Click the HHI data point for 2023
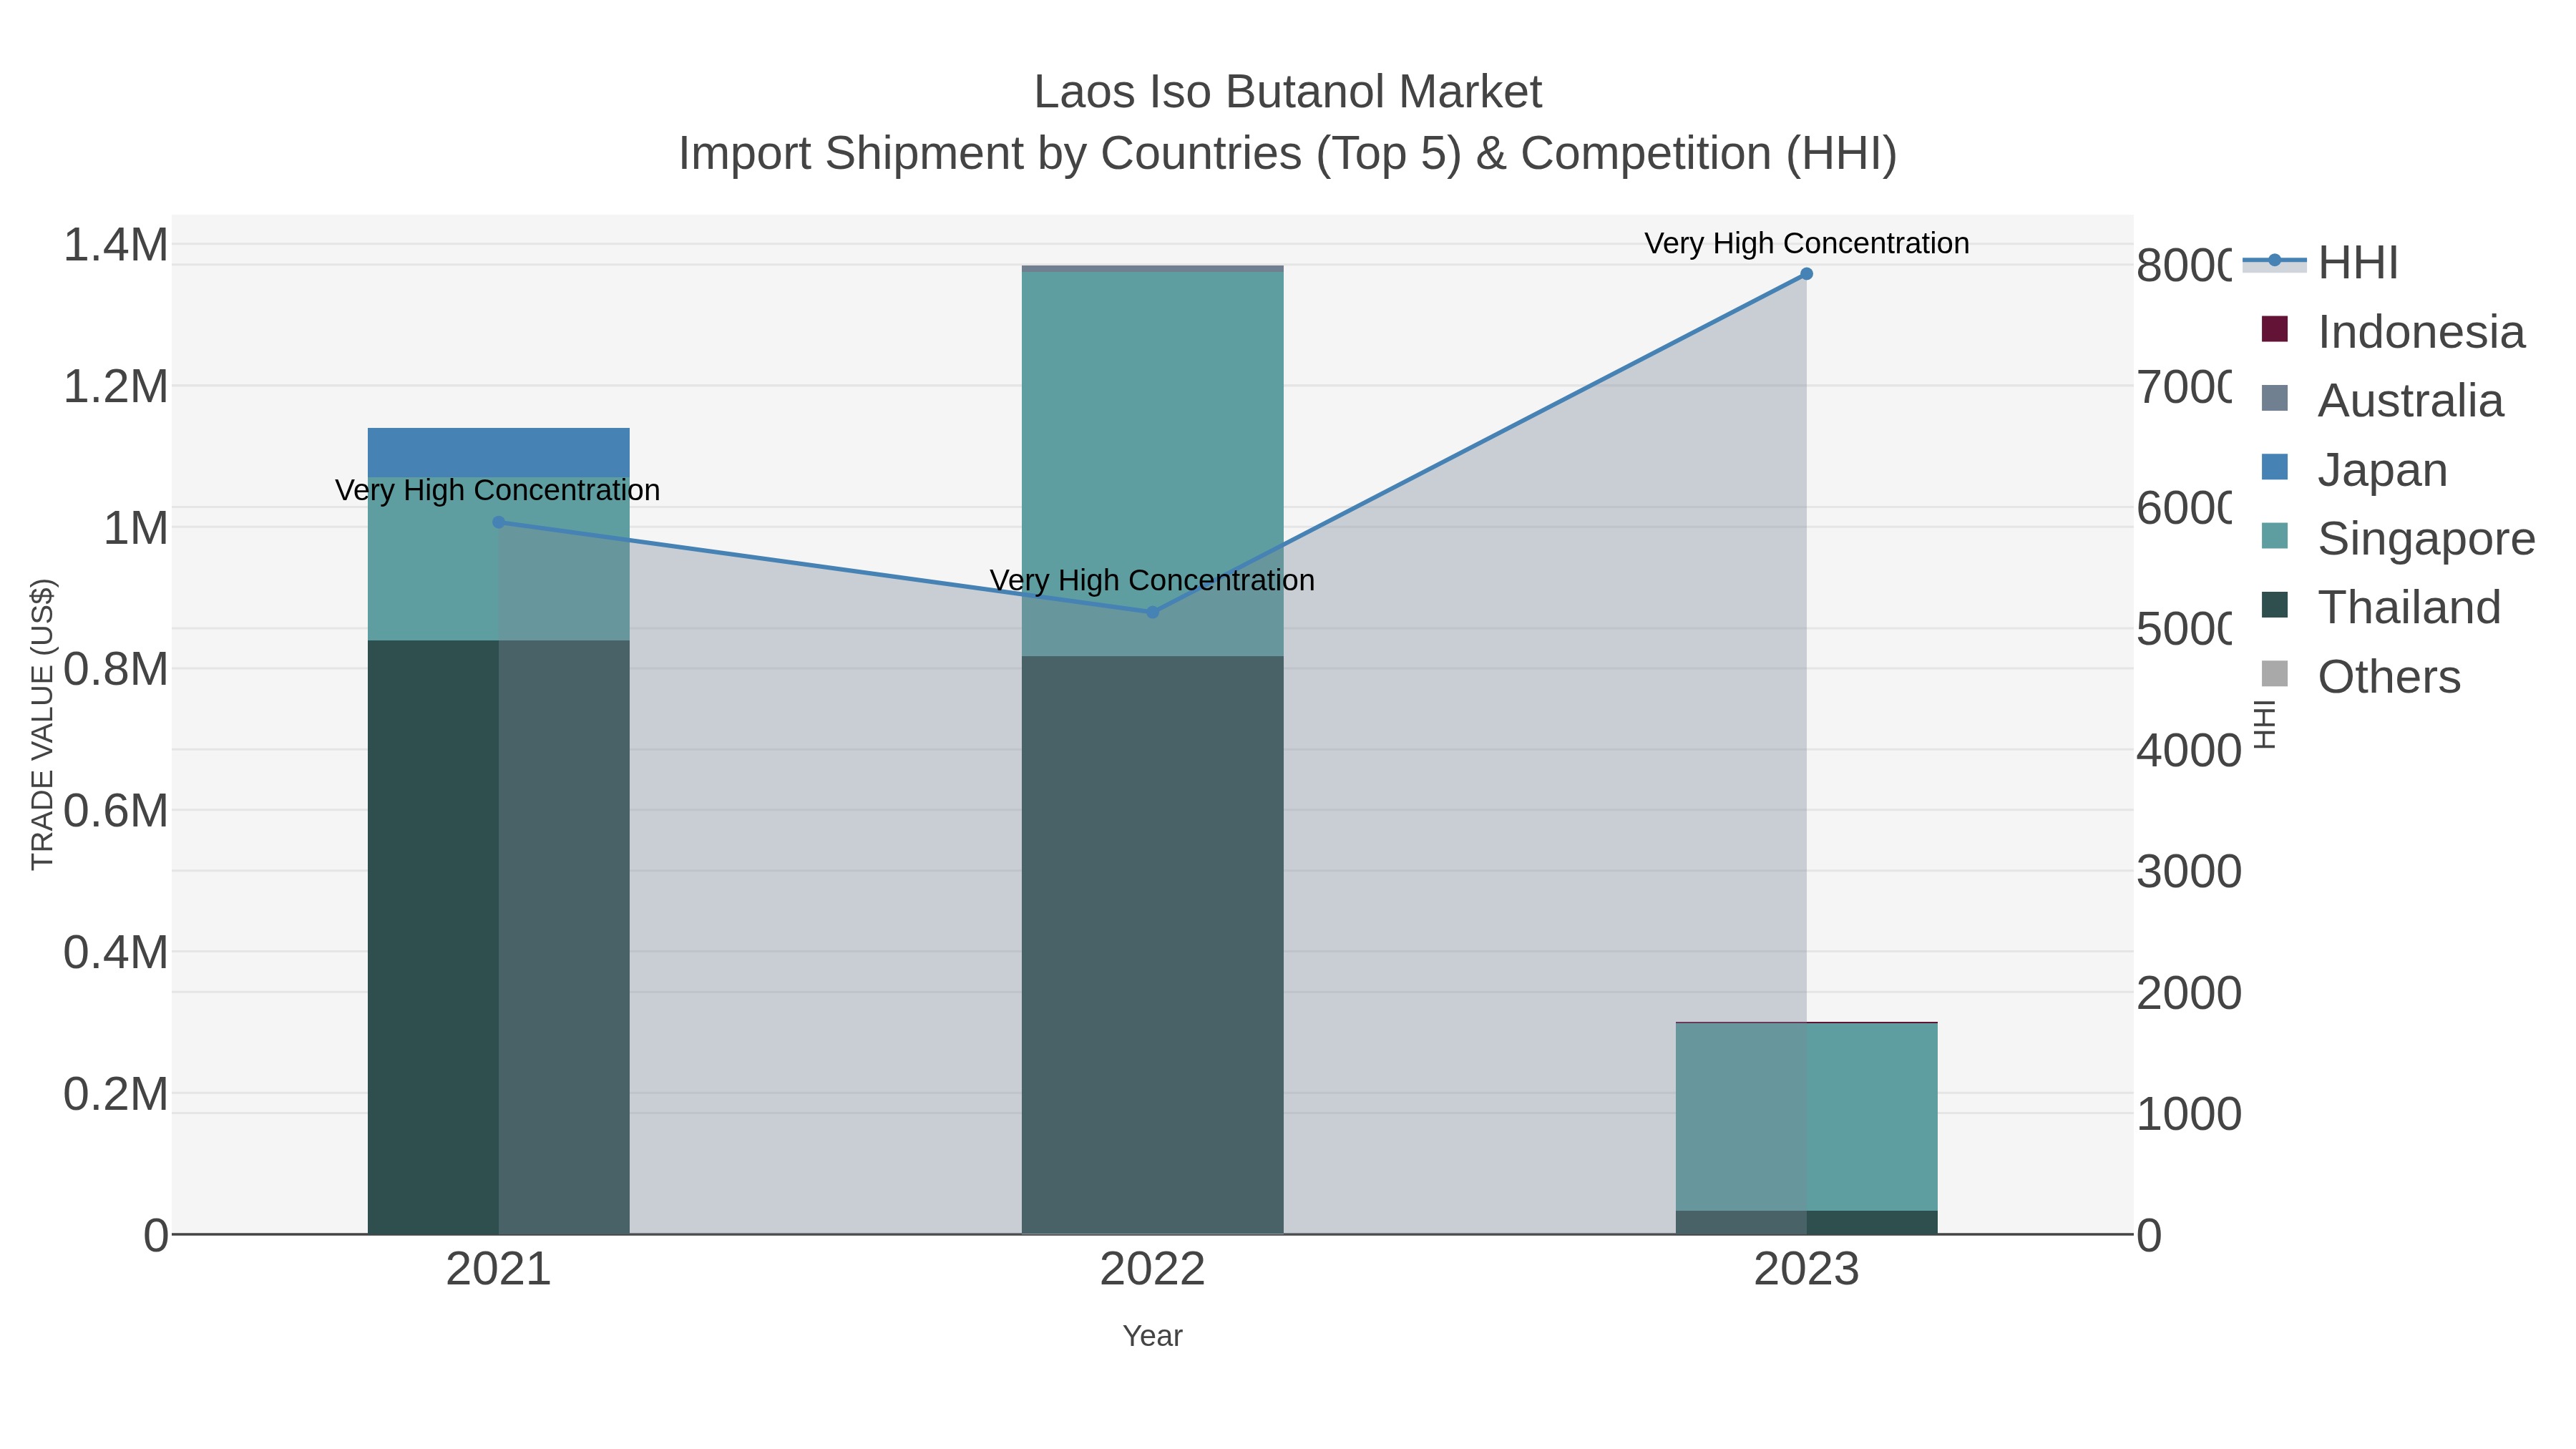 (x=1806, y=274)
